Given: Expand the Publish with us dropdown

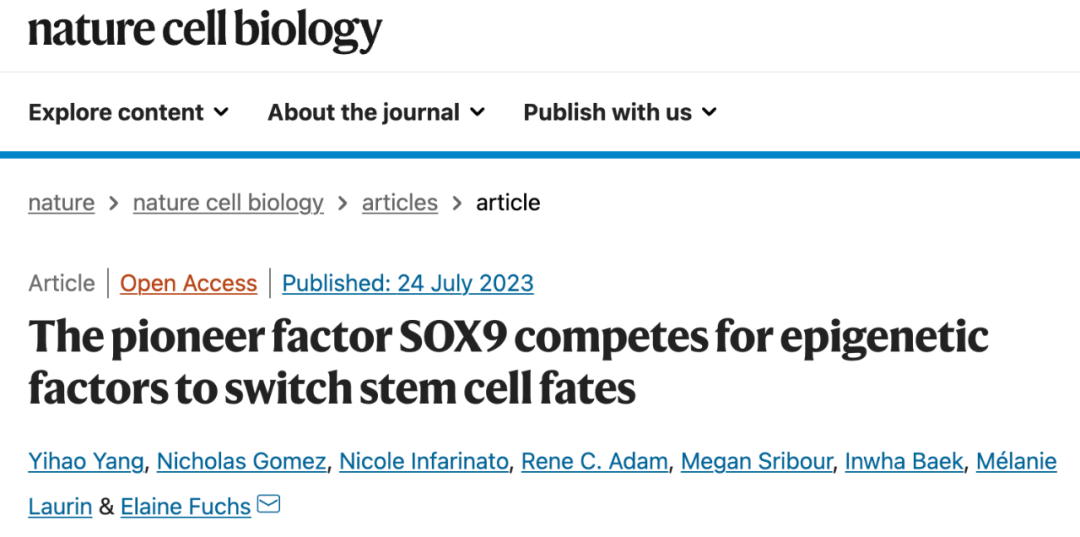Looking at the screenshot, I should pyautogui.click(x=620, y=112).
